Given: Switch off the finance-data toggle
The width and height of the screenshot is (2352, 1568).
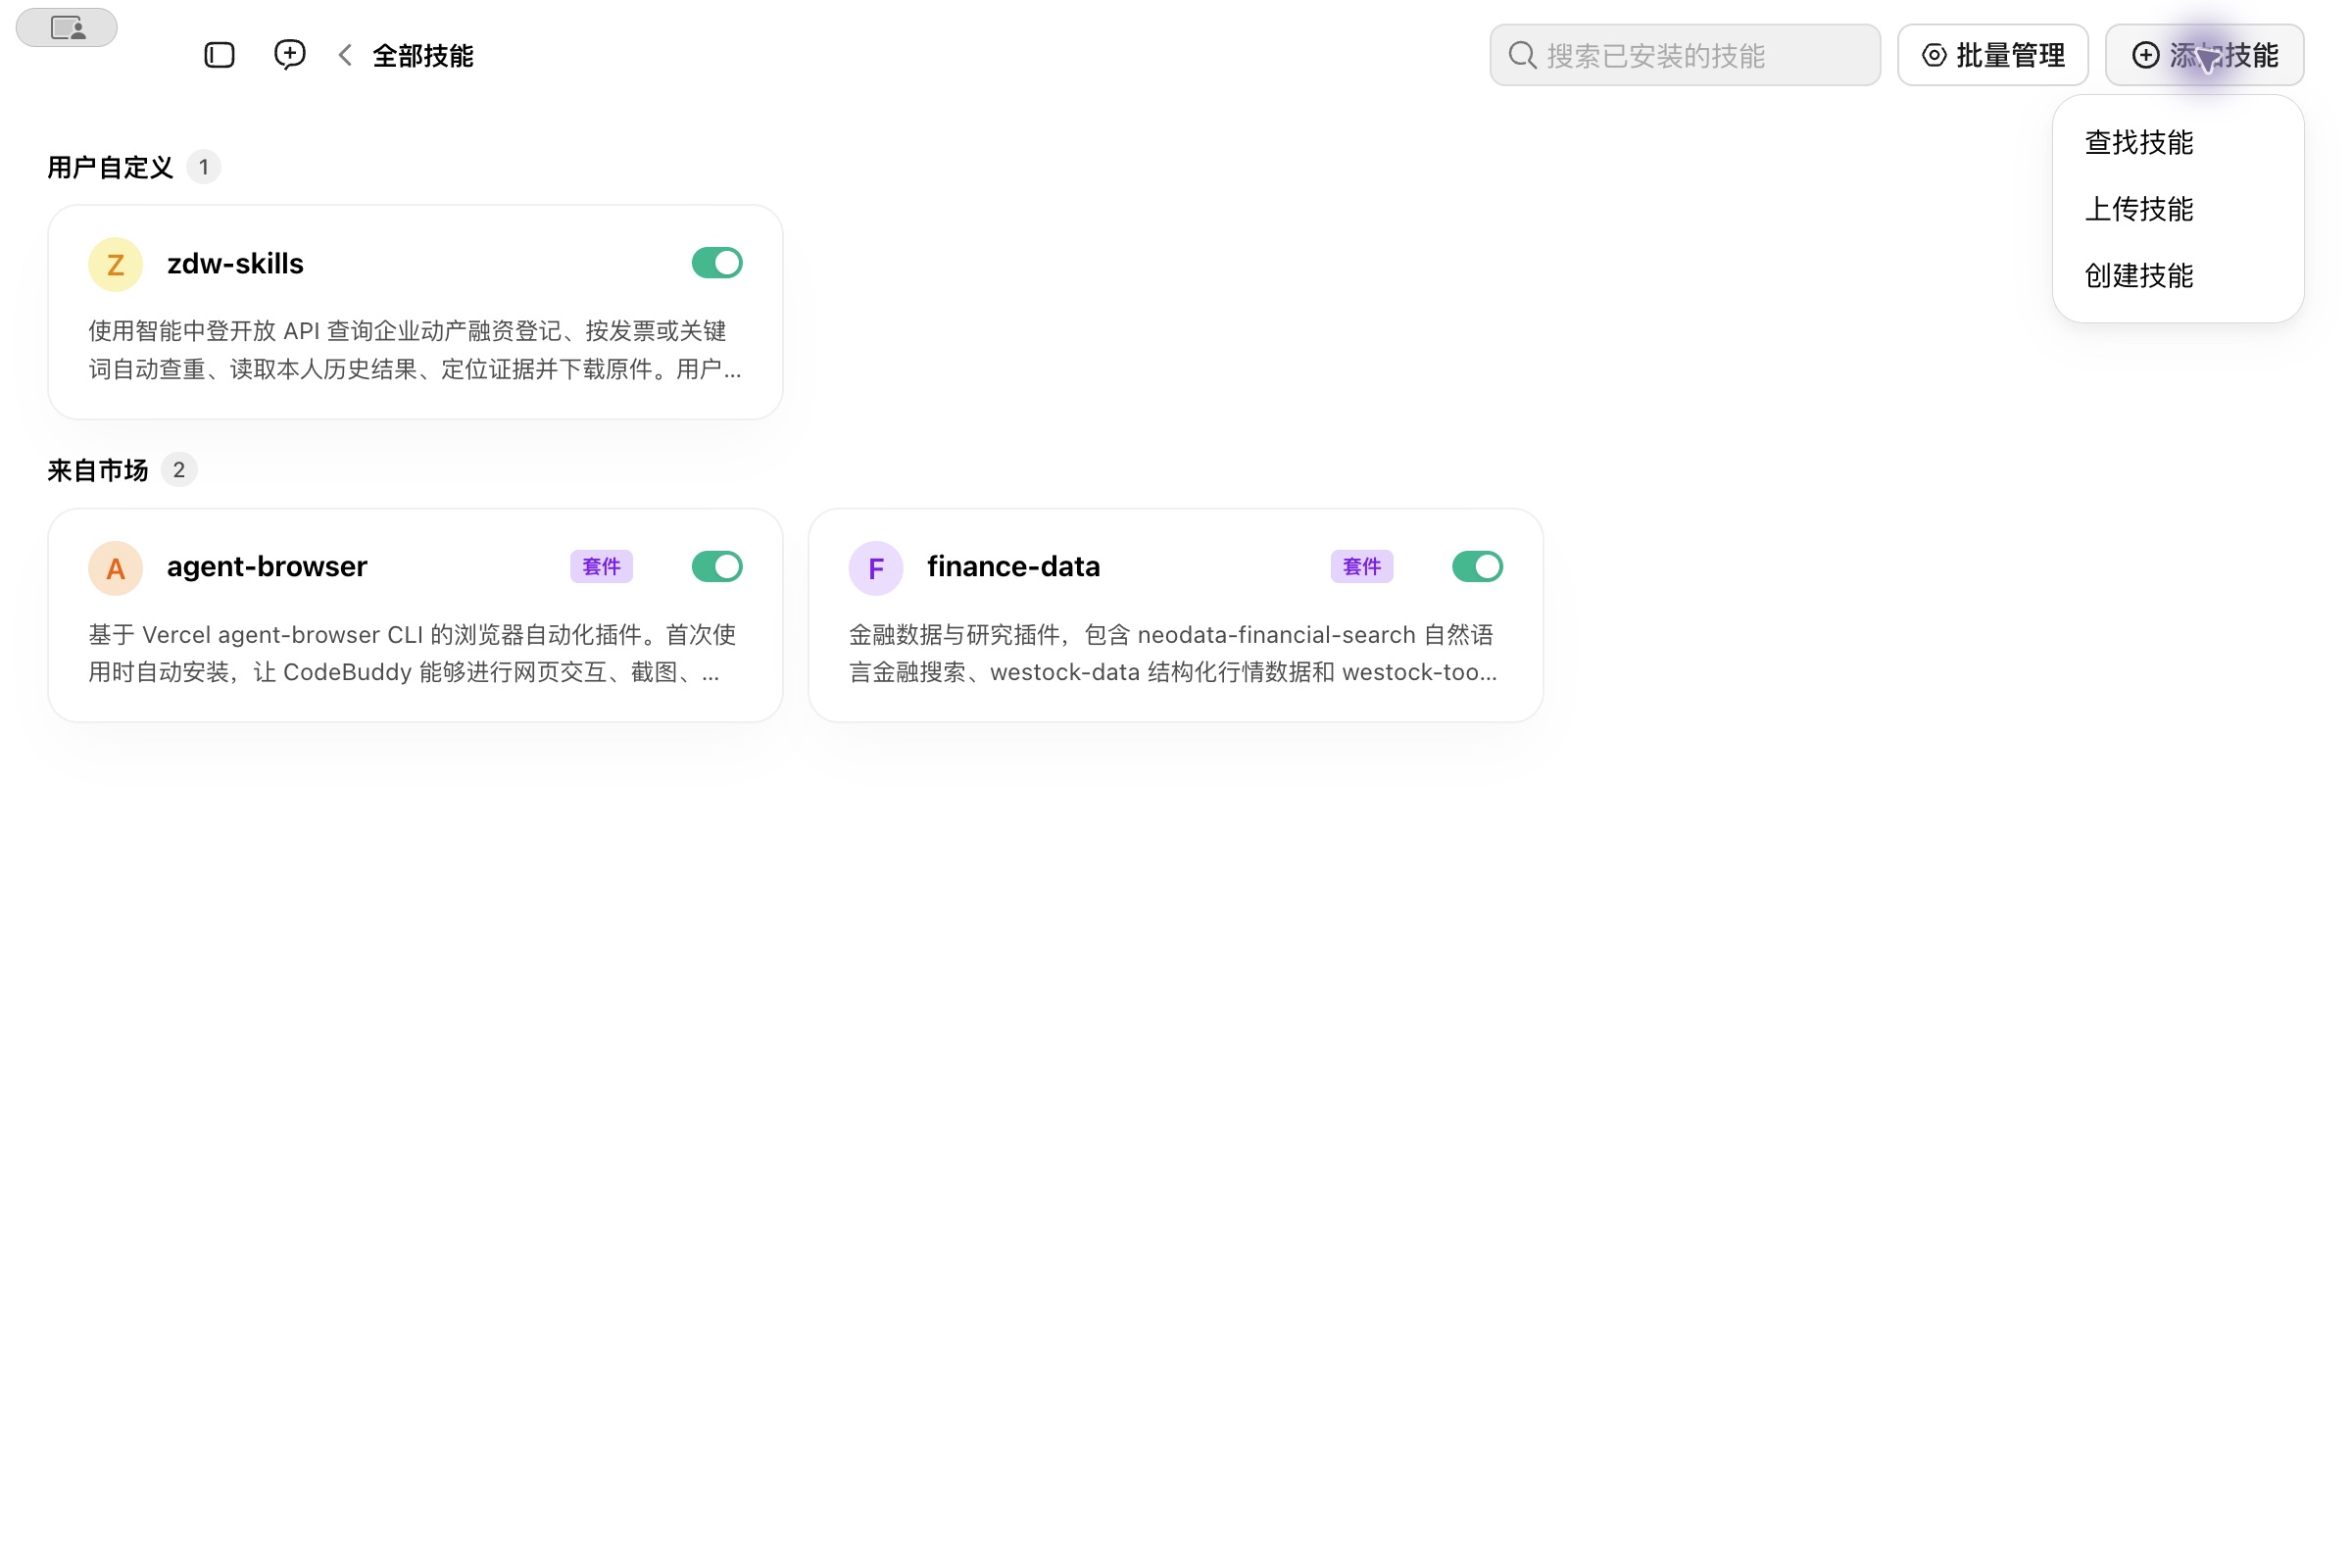Looking at the screenshot, I should (1477, 567).
